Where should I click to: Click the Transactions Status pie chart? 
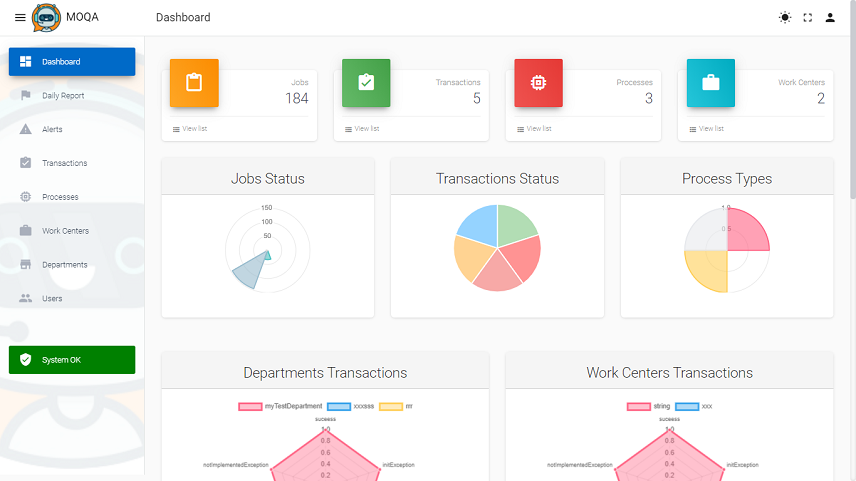click(x=497, y=248)
